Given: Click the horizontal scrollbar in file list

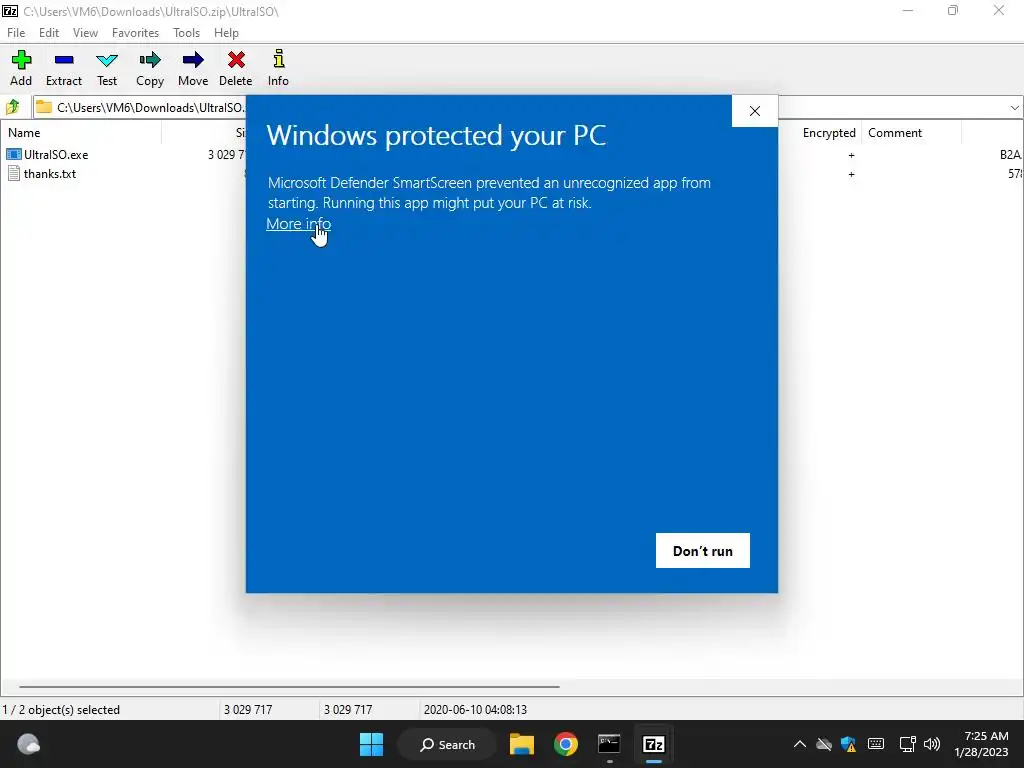Looking at the screenshot, I should tap(289, 686).
